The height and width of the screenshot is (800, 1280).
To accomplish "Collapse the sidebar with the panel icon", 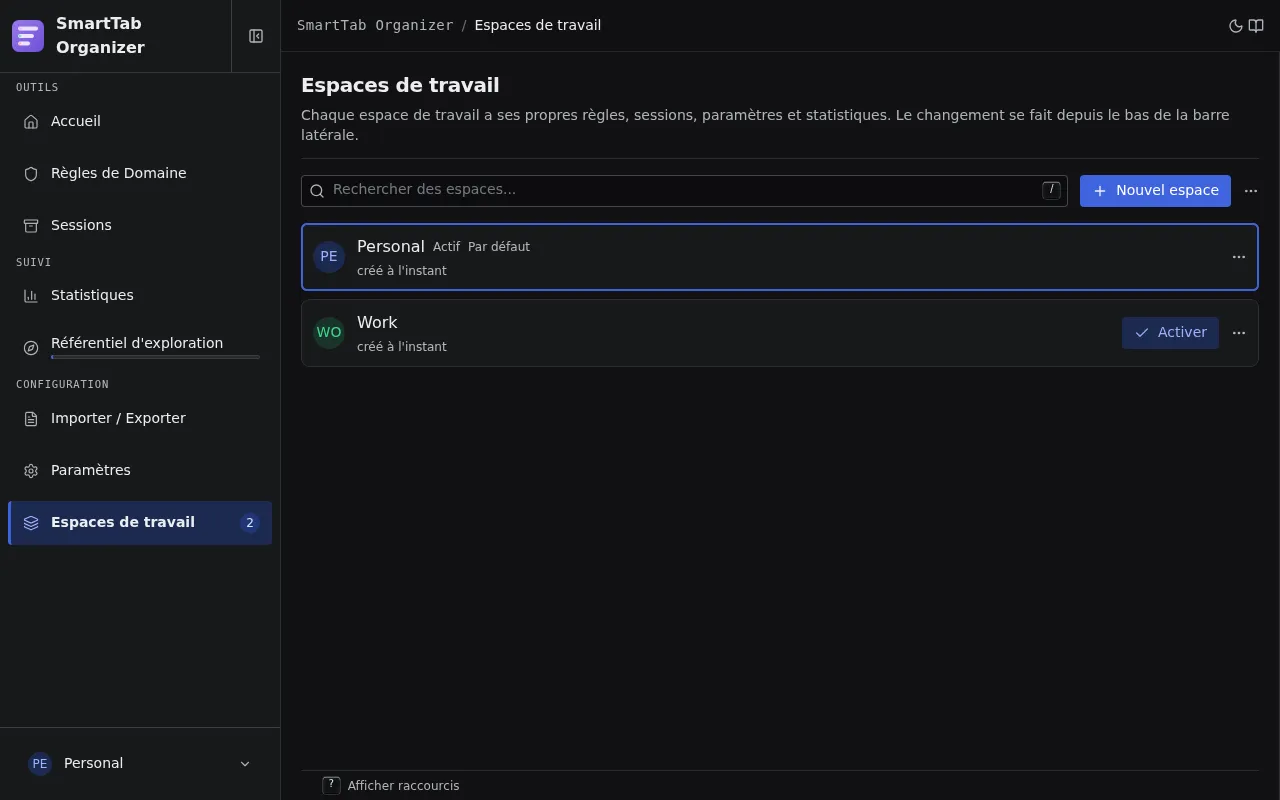I will 256,36.
